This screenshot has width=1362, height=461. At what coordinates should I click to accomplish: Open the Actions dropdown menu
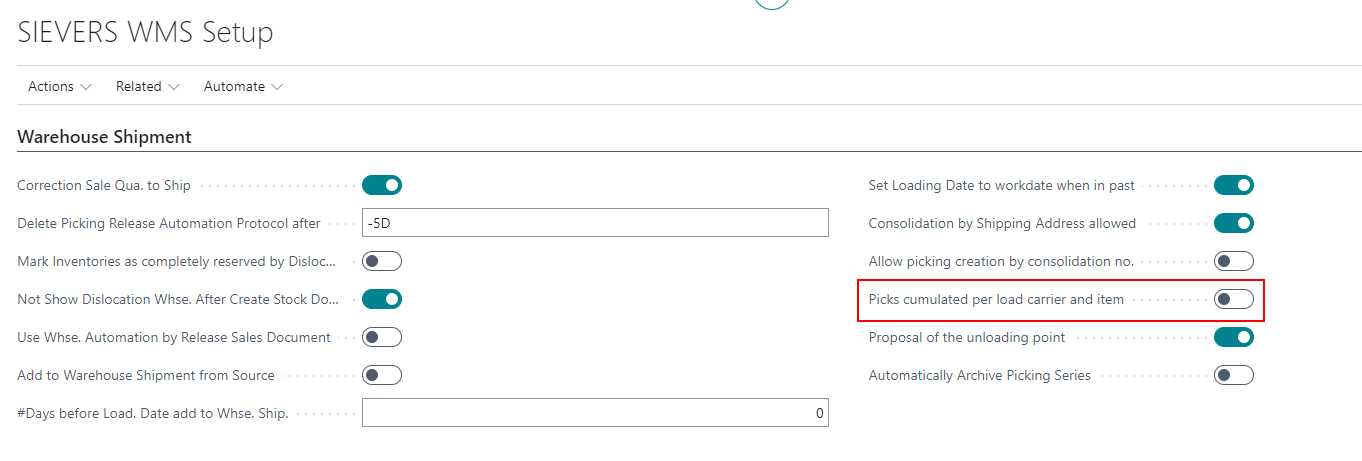[59, 87]
